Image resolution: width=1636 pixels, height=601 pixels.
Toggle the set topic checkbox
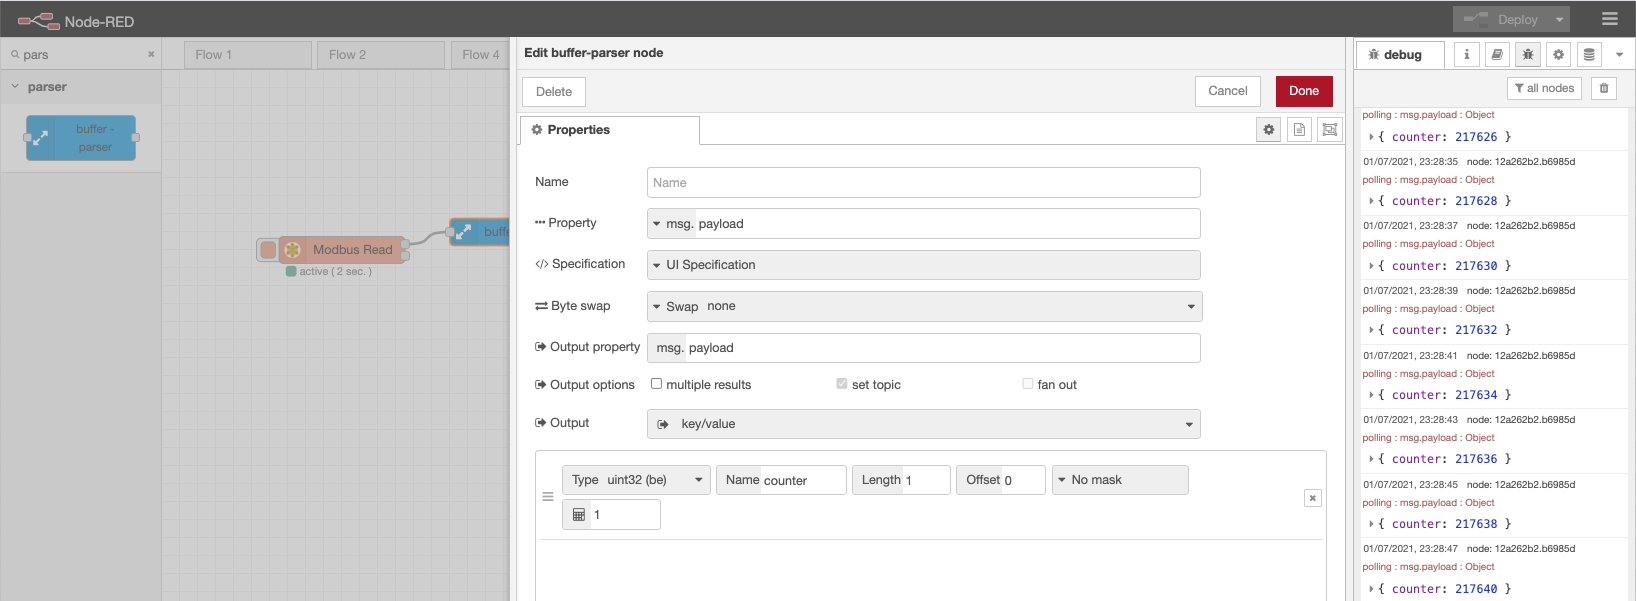842,384
